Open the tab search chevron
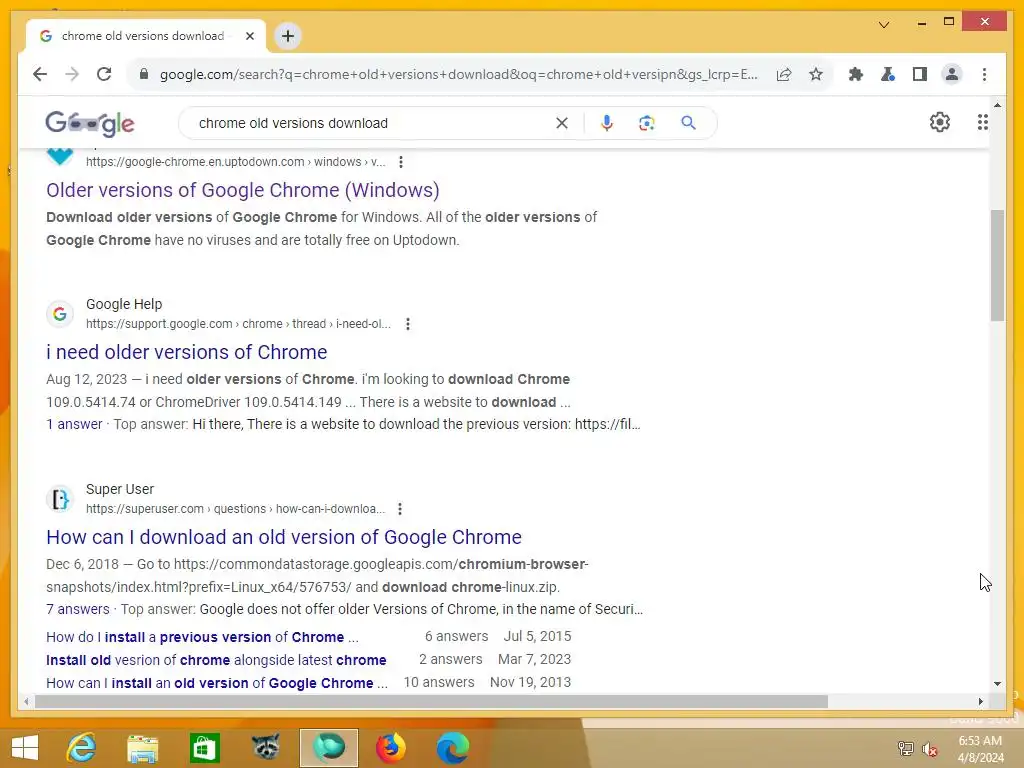The height and width of the screenshot is (768, 1024). click(x=884, y=25)
